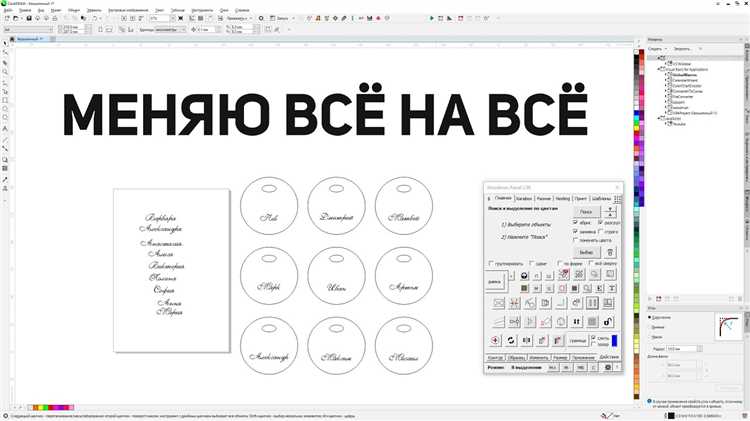
Task: Select ColorChartCreator in macros tree
Action: 687,86
